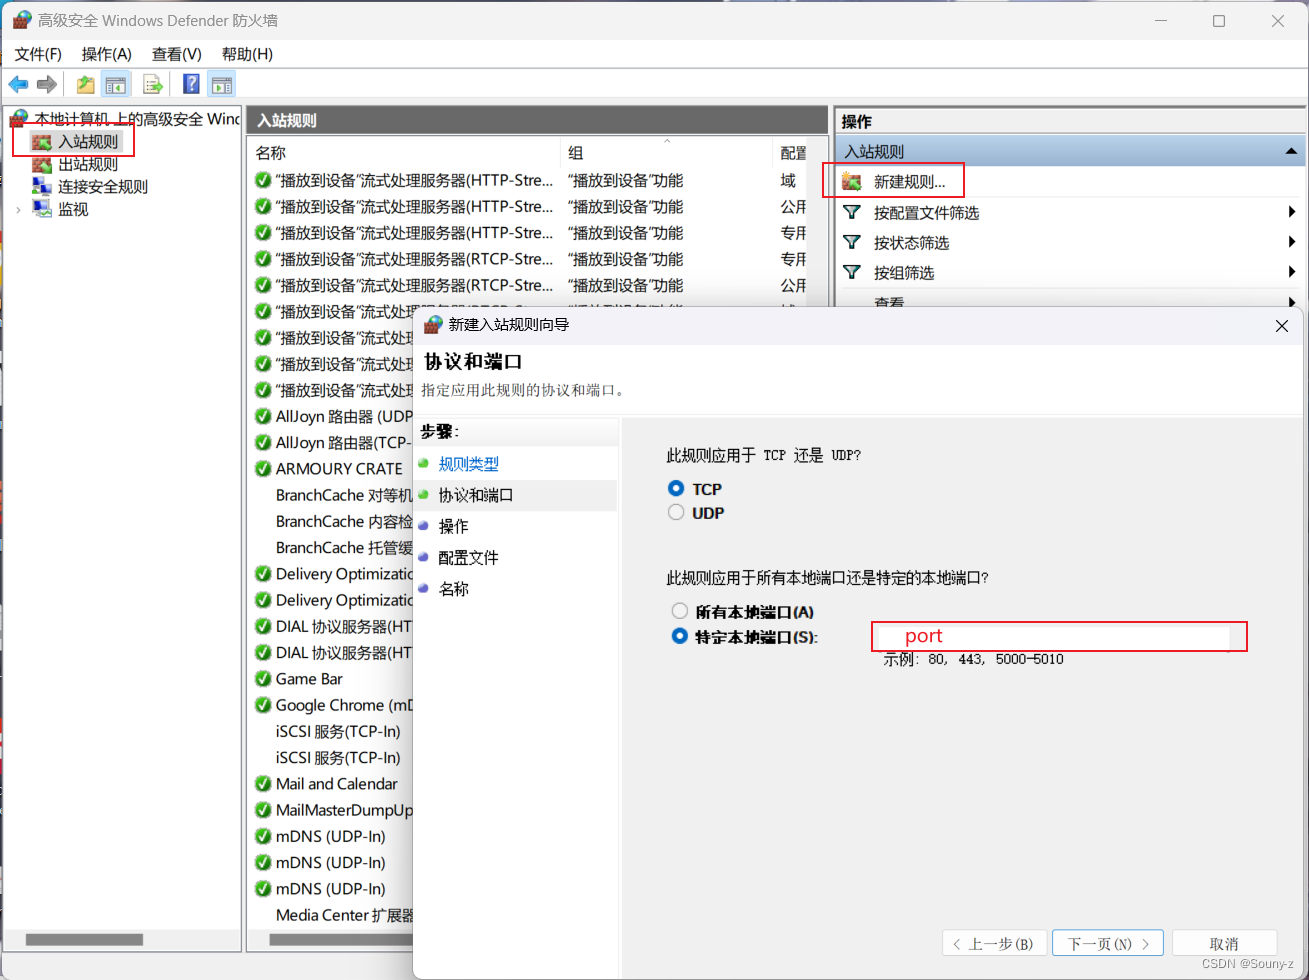Open the 查看 menu in menu bar

pos(176,54)
